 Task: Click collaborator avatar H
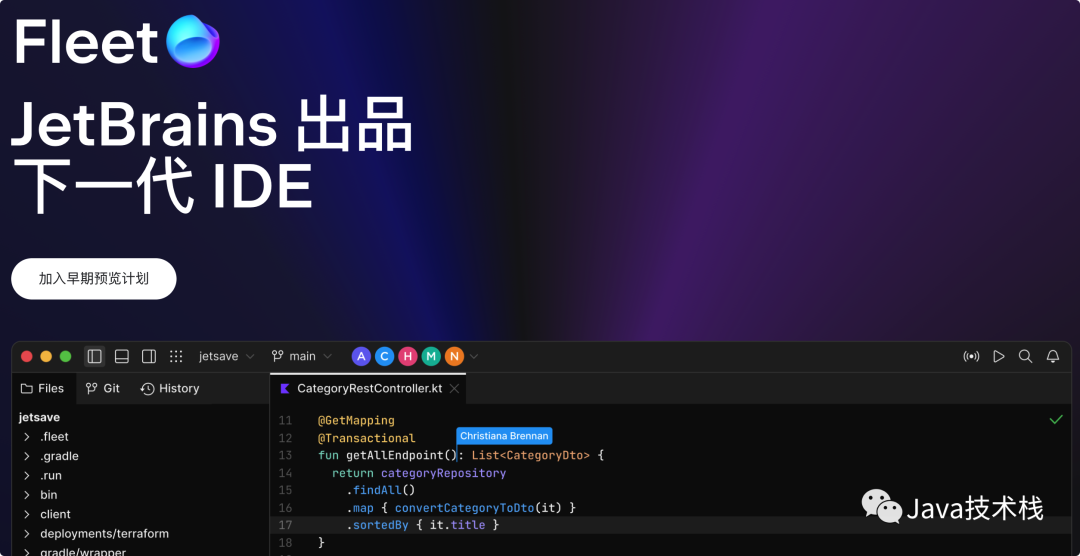408,356
